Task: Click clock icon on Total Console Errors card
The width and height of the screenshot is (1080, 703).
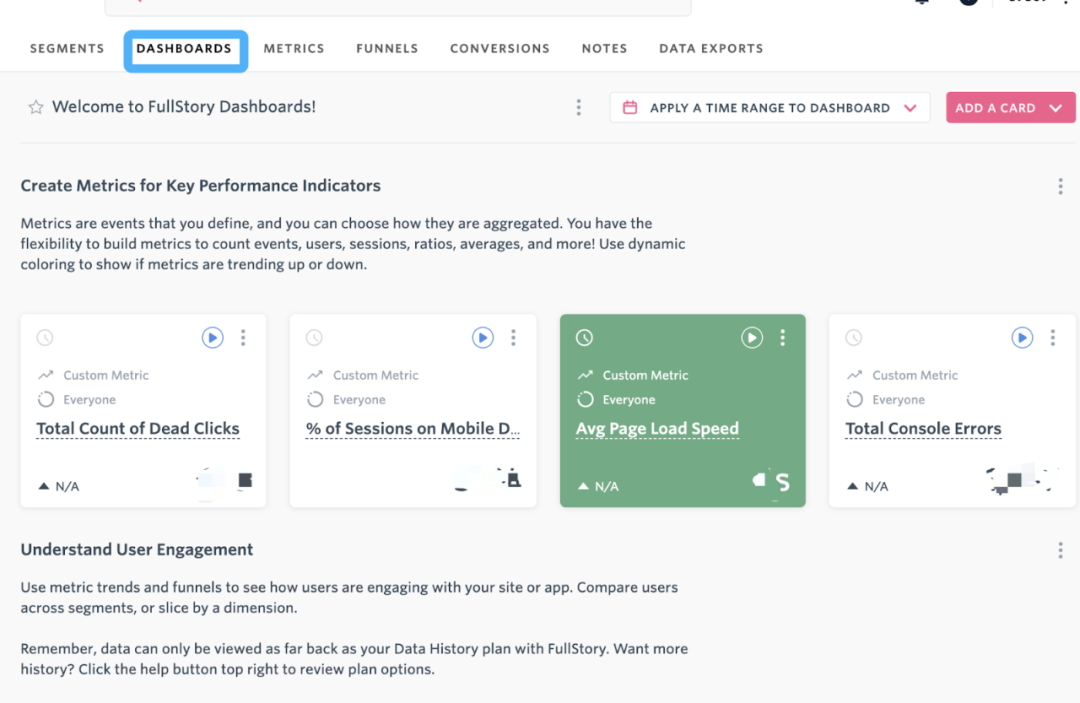Action: coord(853,337)
